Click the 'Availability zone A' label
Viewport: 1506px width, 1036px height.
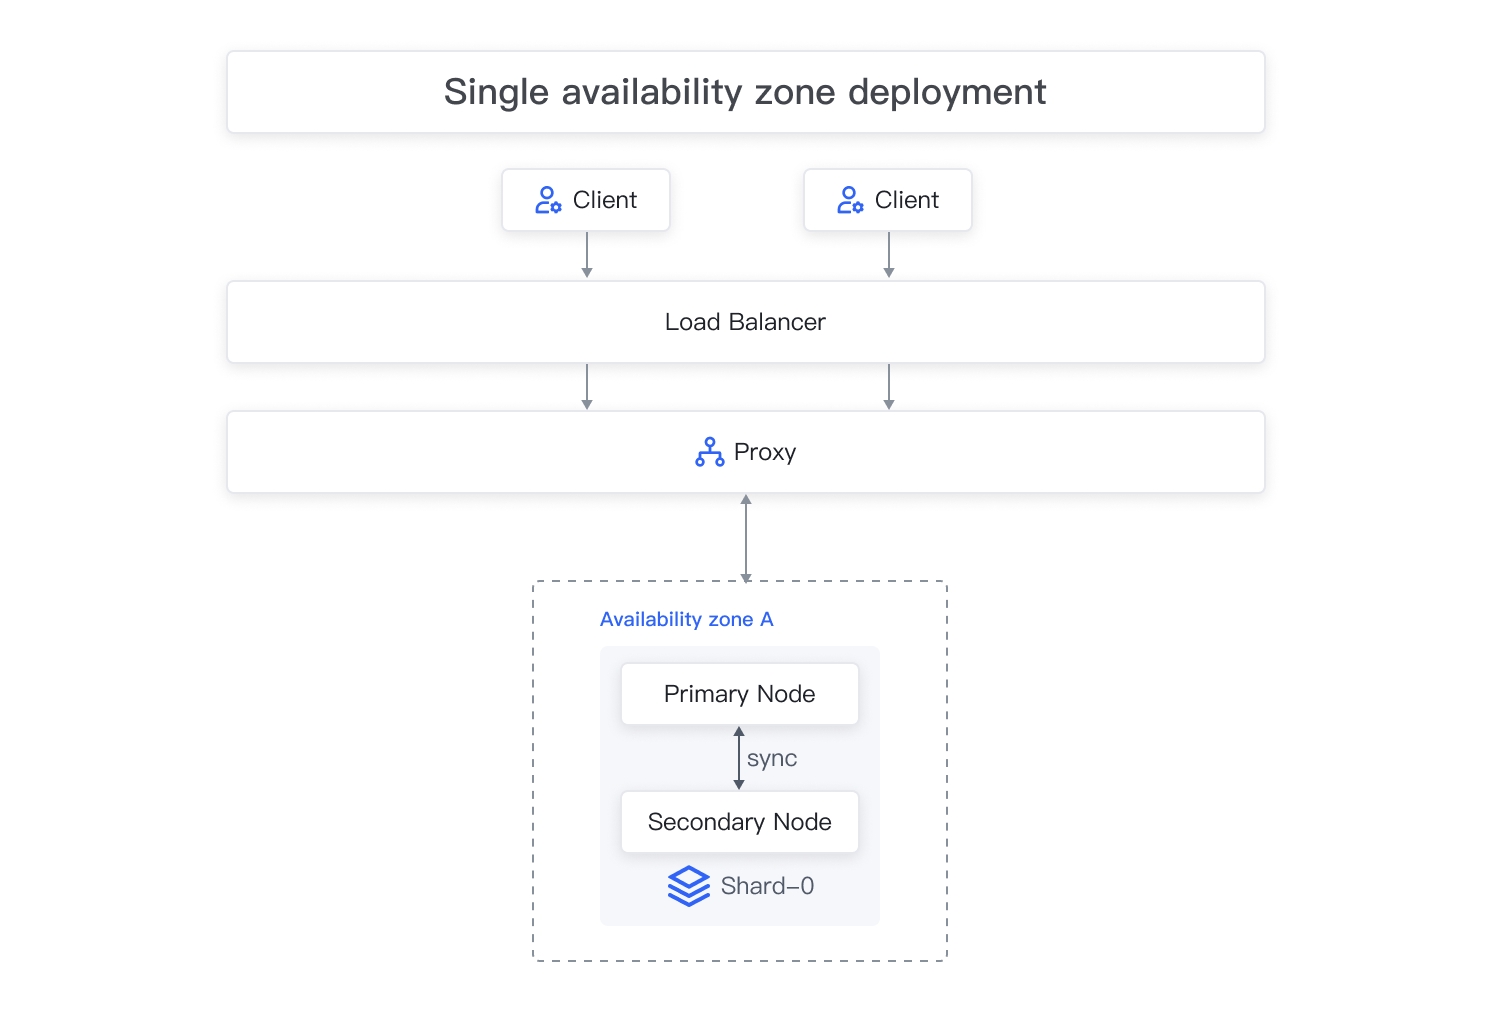(687, 620)
